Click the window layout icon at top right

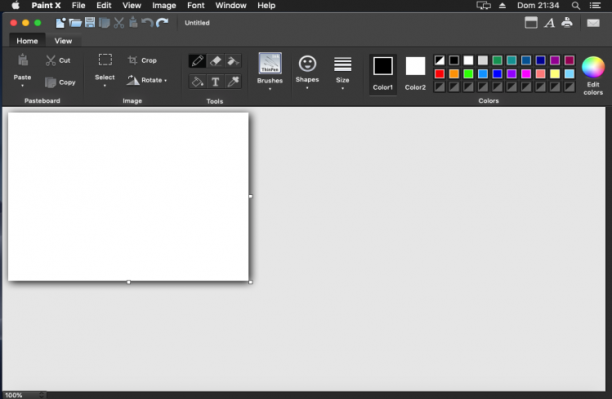pos(531,23)
